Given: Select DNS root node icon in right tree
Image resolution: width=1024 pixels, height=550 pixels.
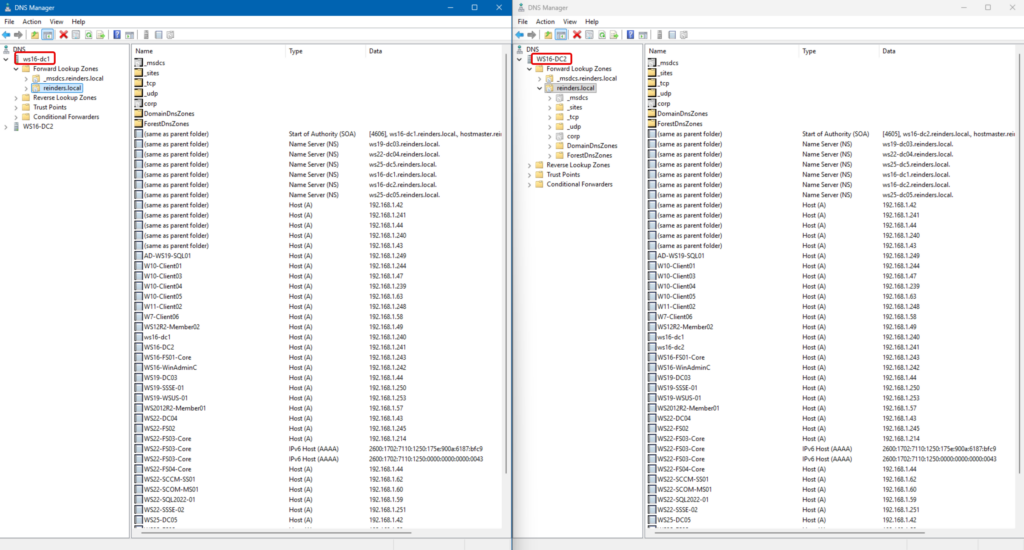Looking at the screenshot, I should pyautogui.click(x=520, y=49).
